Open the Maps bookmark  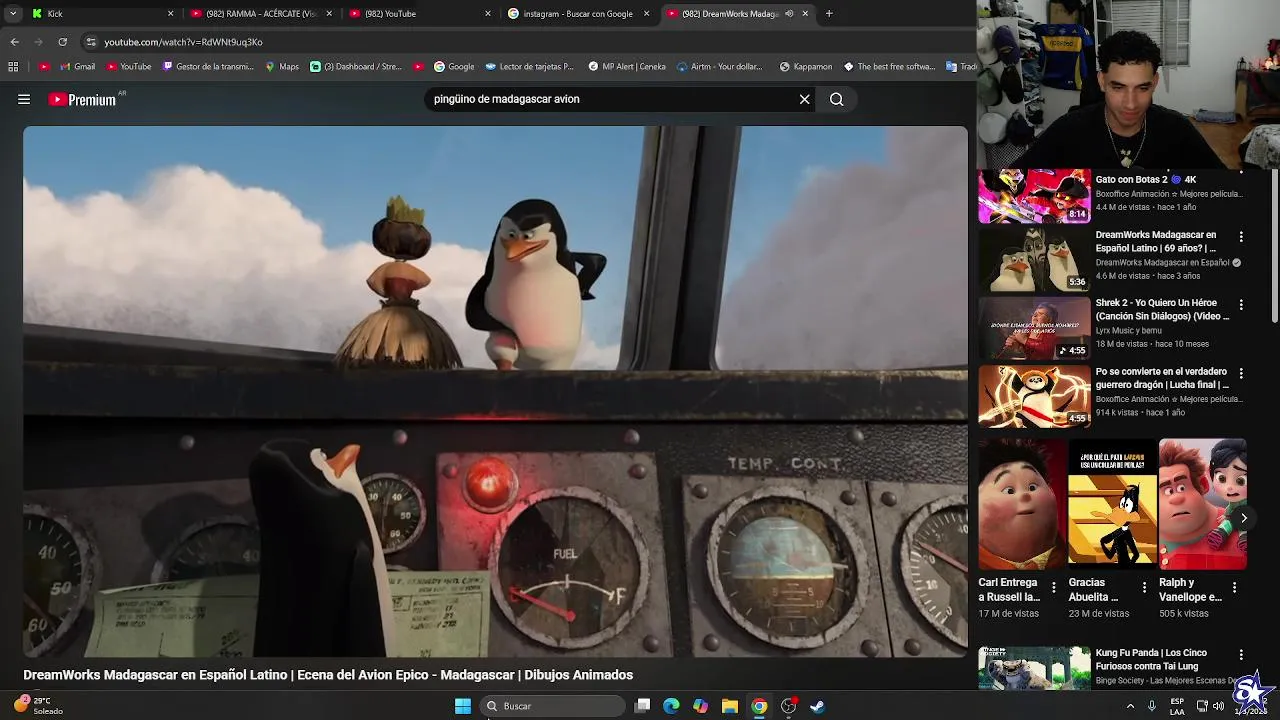282,67
